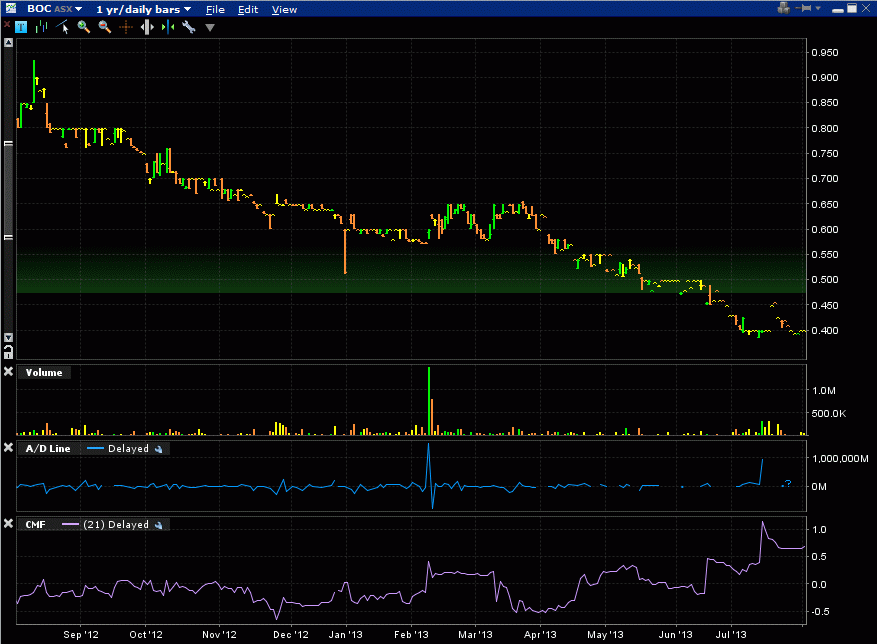Enable the crosshair cursor tool
The height and width of the screenshot is (644, 877).
[x=126, y=27]
